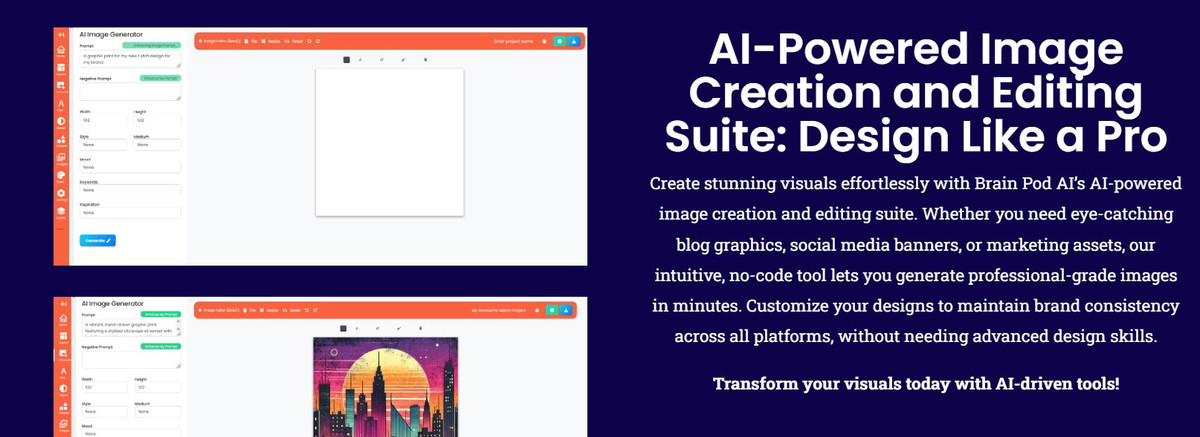Click the Transform your visuals today text
1200x437 pixels.
[x=915, y=384]
